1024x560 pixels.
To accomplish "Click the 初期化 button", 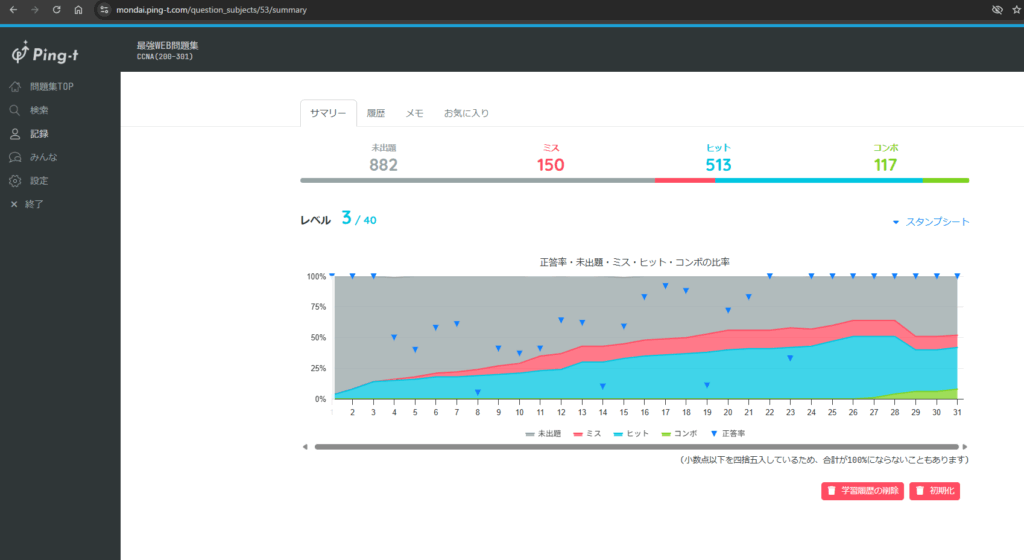I will coord(934,491).
